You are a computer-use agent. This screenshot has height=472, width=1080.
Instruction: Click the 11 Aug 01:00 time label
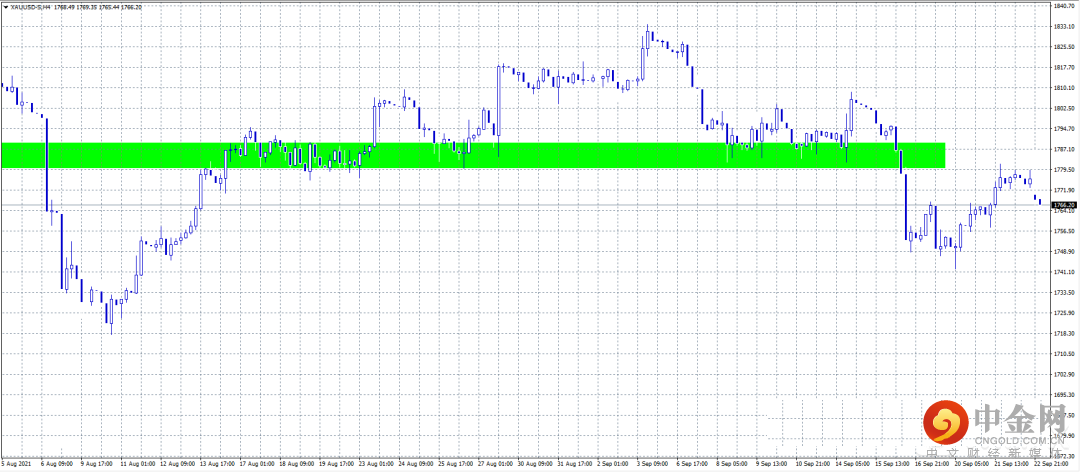[136, 466]
